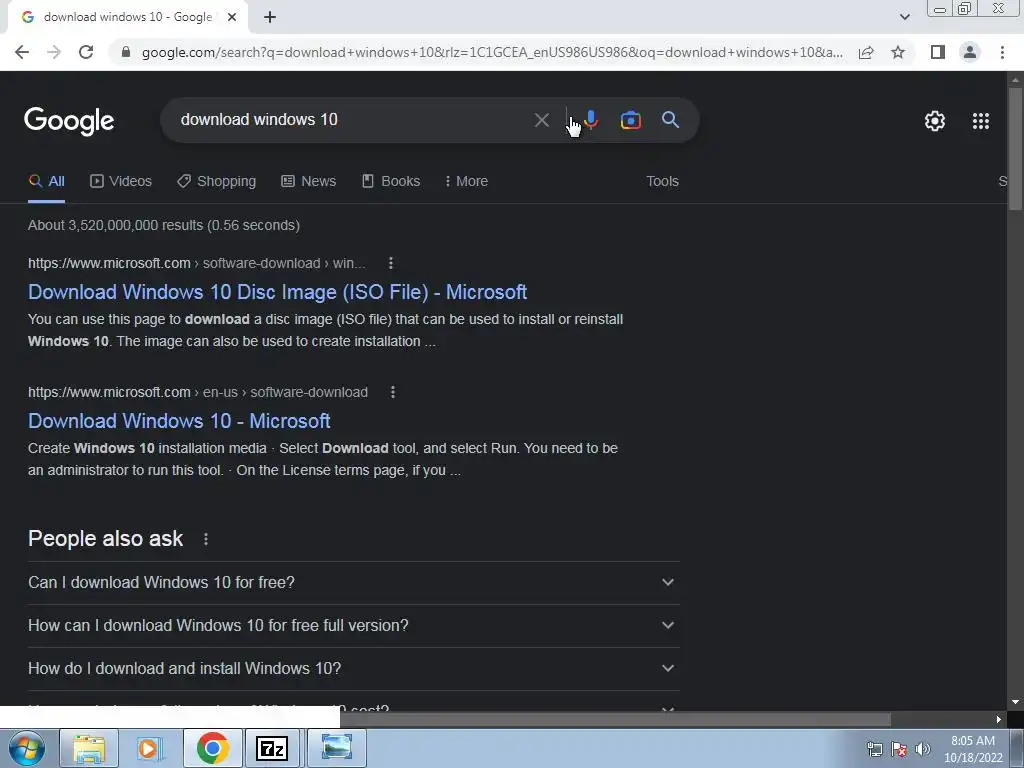Expand 'How can I download Windows 10 for free full version?'
This screenshot has width=1024, height=768.
click(x=353, y=626)
